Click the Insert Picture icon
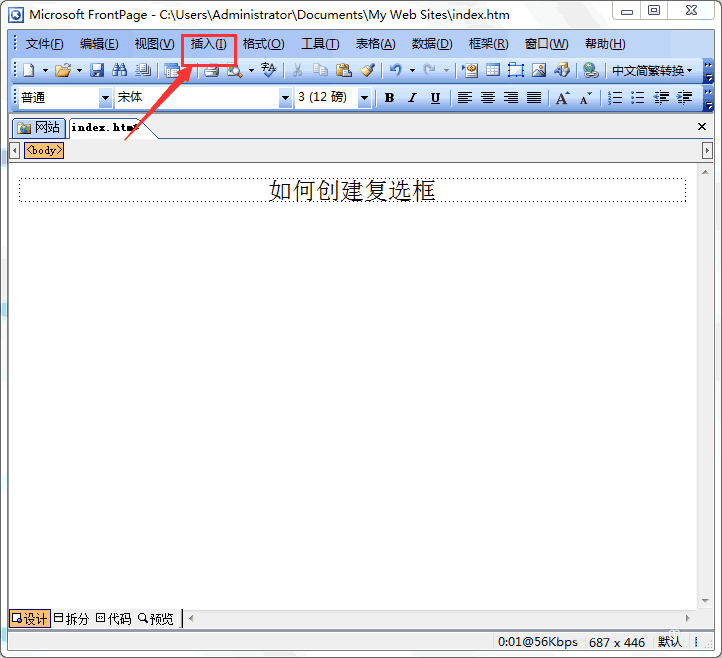 pos(539,70)
